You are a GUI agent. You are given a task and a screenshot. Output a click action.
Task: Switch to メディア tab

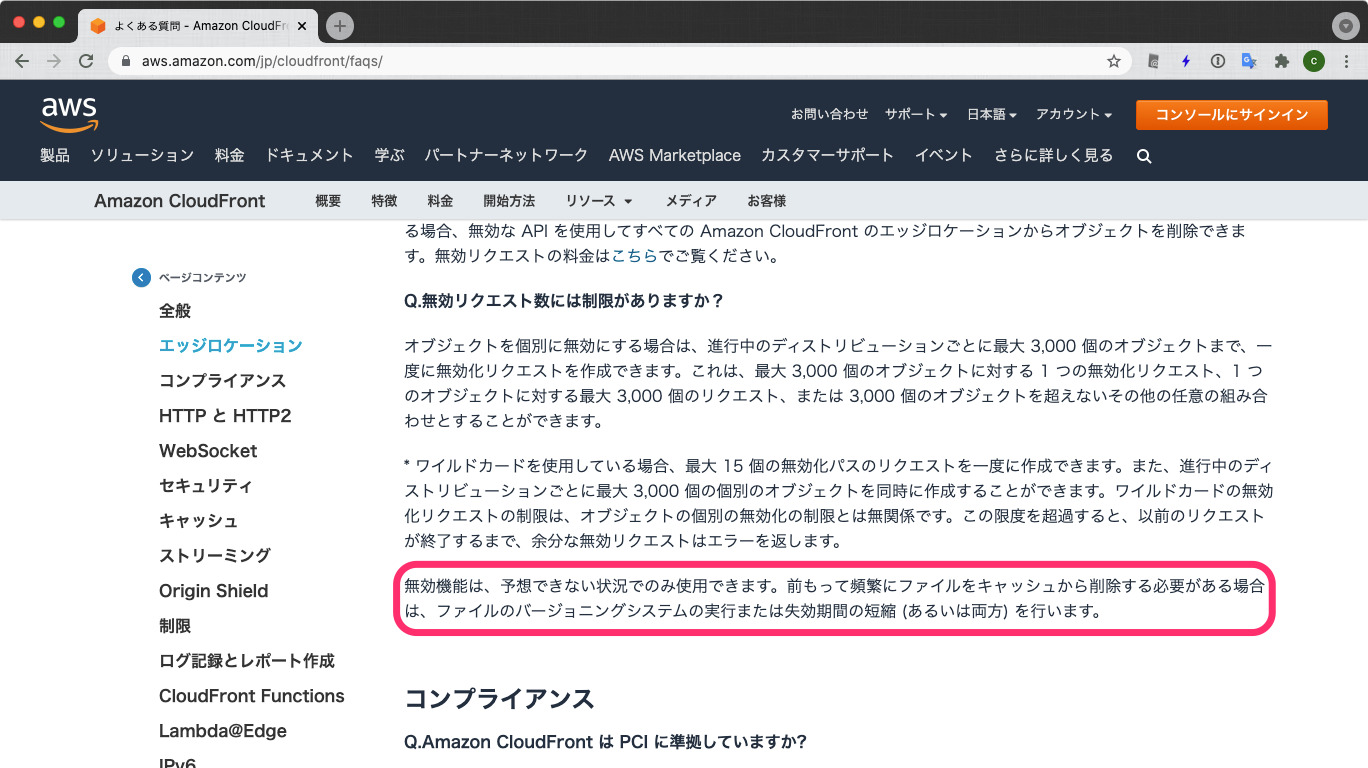pos(691,201)
